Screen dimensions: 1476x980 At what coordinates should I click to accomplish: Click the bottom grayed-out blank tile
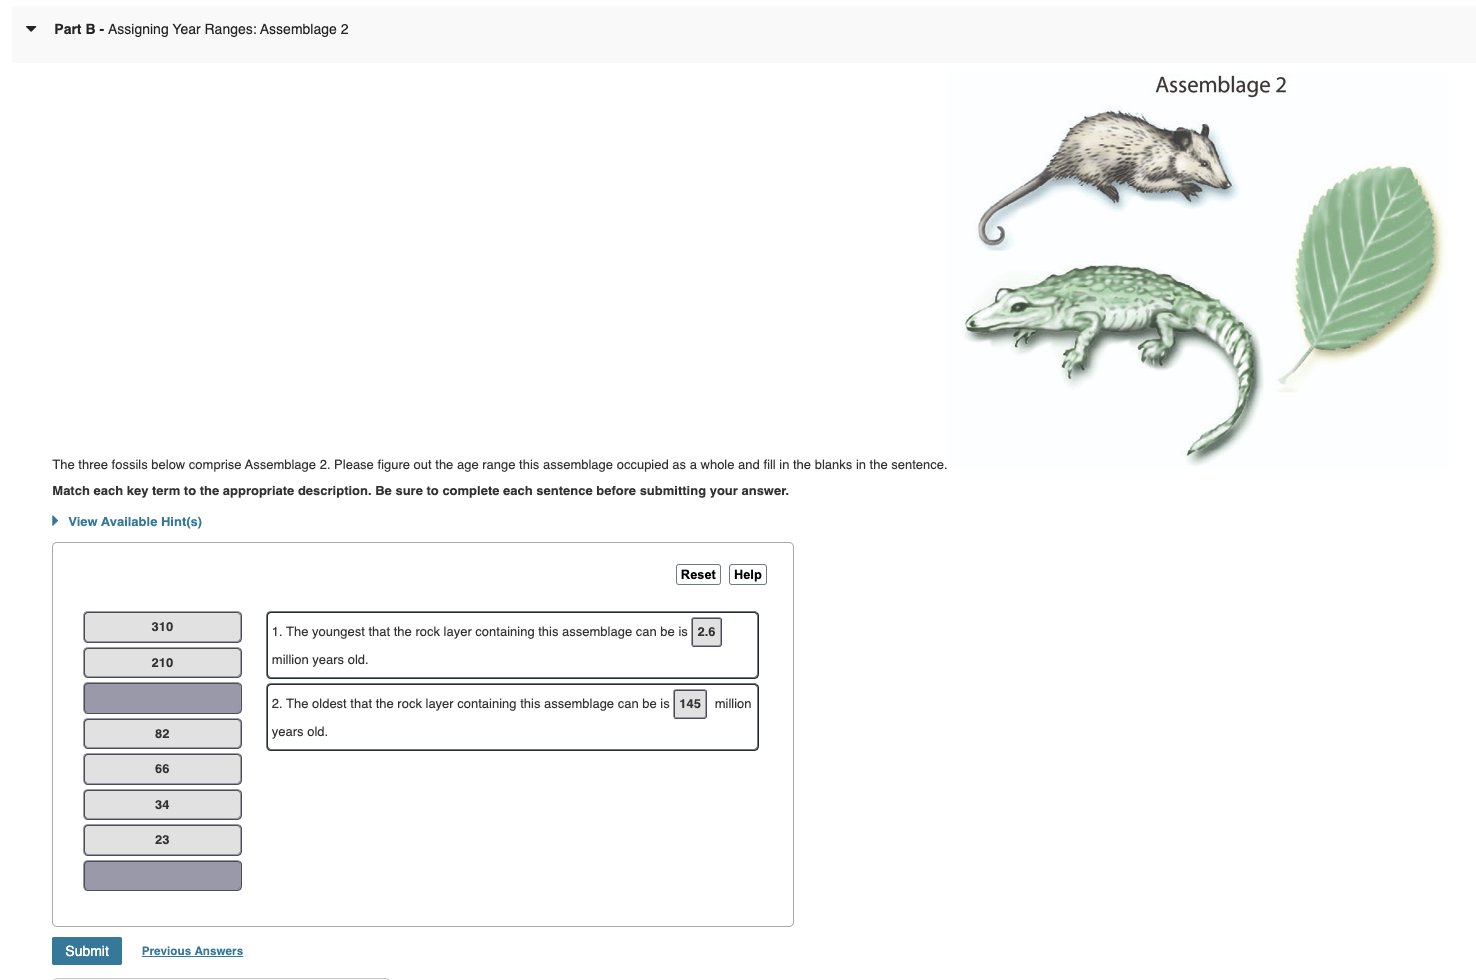coord(161,875)
